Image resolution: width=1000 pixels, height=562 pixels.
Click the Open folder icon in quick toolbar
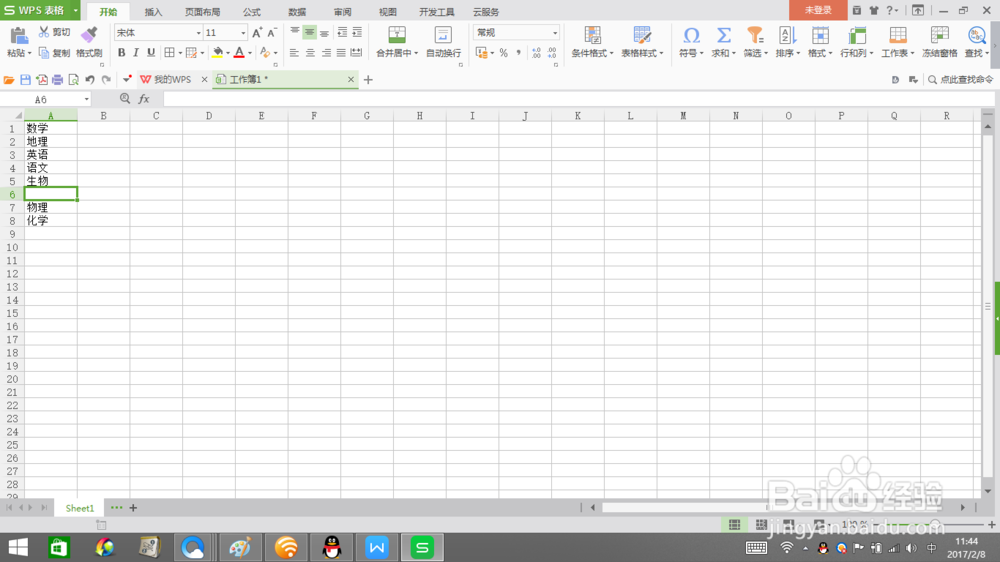coord(9,80)
